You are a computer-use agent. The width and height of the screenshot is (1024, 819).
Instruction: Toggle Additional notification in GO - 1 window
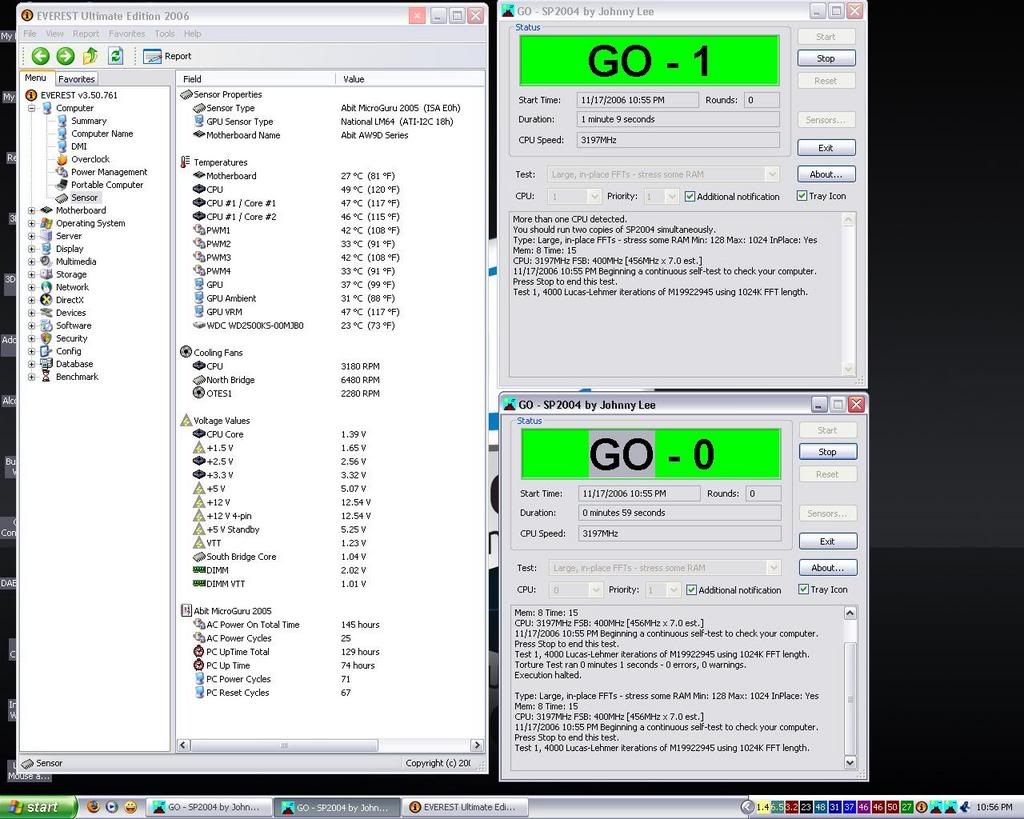pos(690,196)
